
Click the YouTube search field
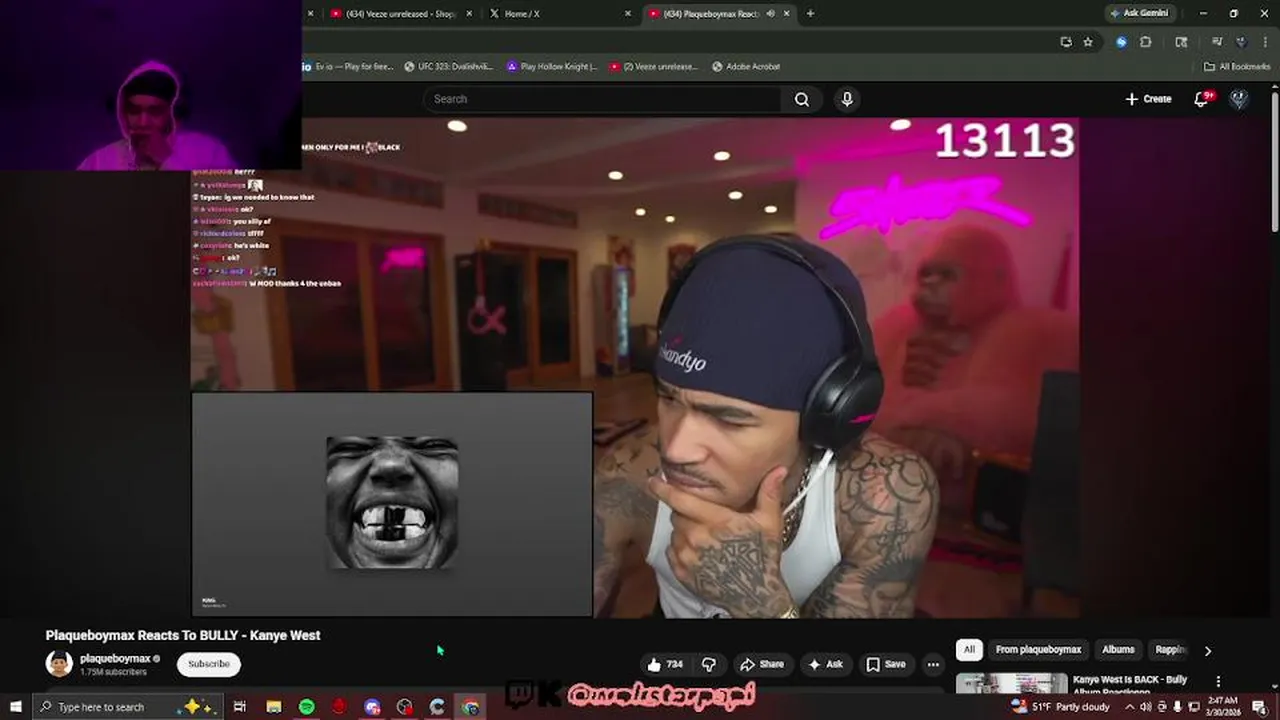point(602,99)
